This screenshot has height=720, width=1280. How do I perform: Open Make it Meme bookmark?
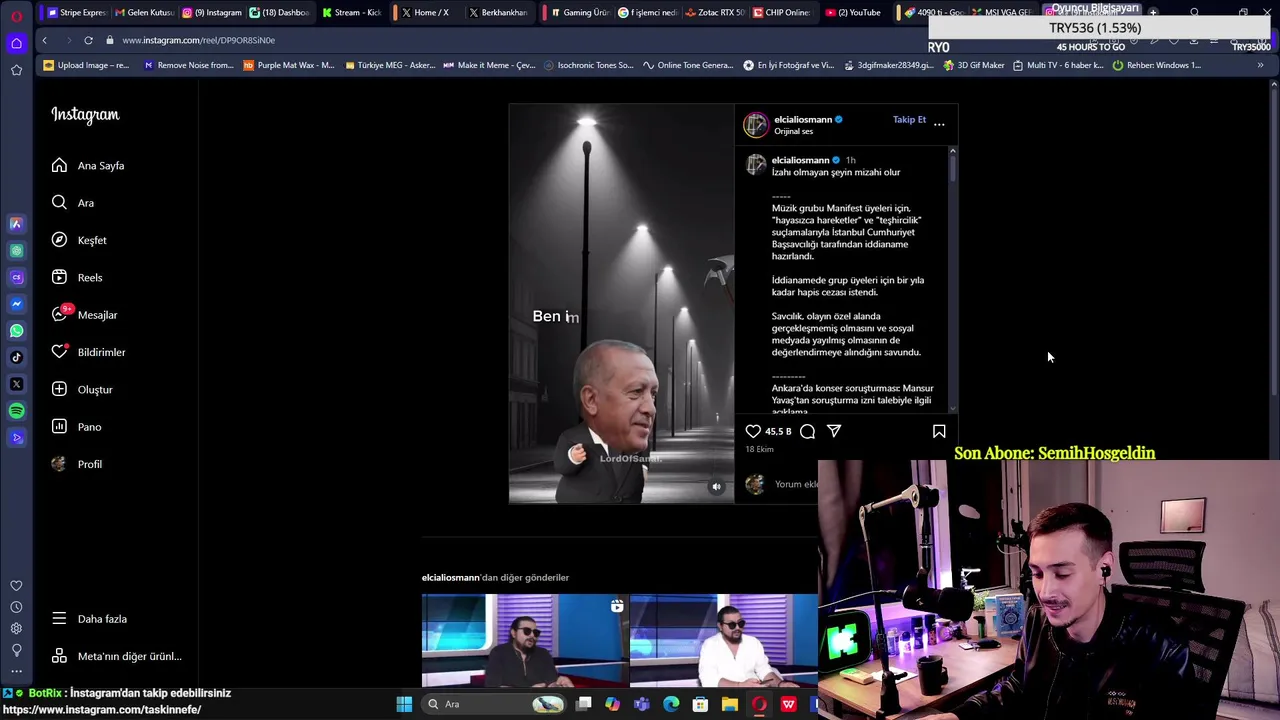489,65
